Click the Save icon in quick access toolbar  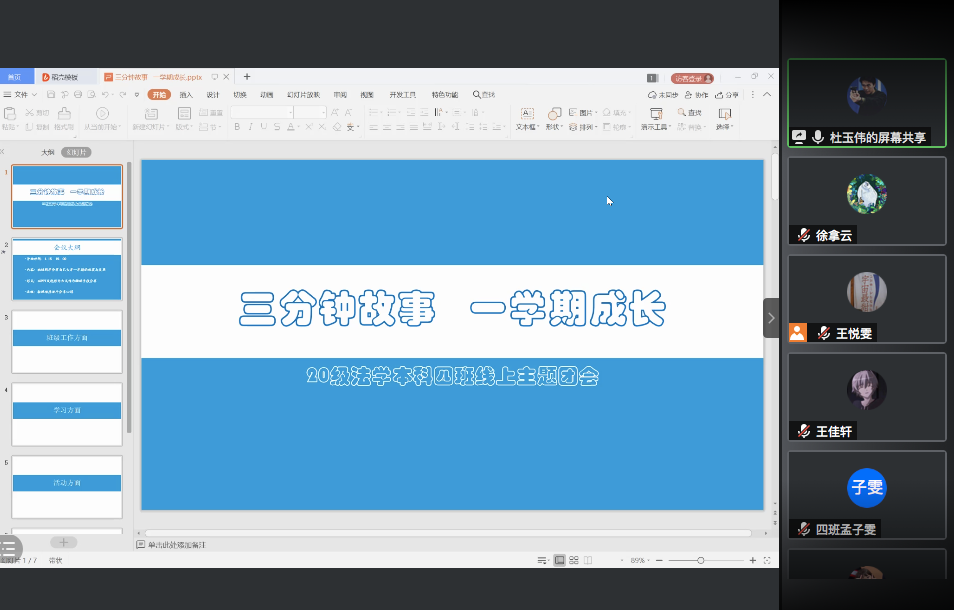[51, 95]
